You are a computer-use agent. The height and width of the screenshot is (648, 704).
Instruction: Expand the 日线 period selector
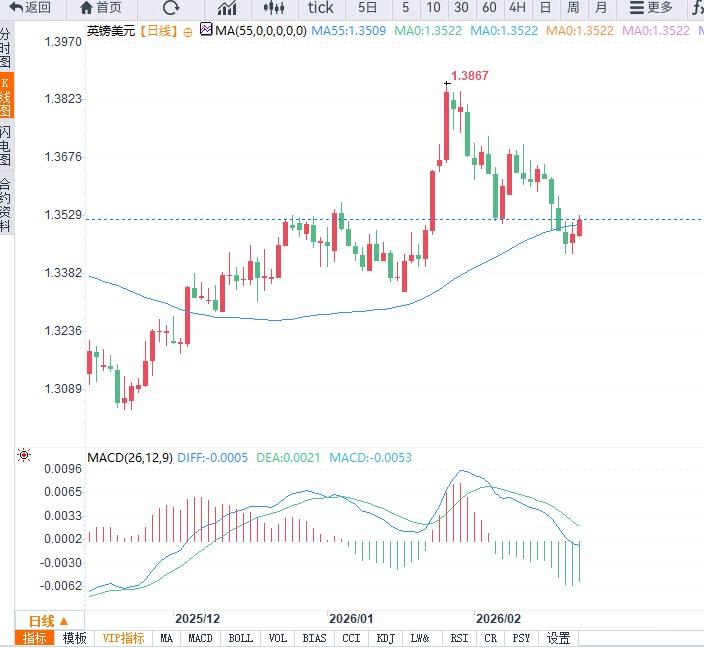tap(49, 621)
